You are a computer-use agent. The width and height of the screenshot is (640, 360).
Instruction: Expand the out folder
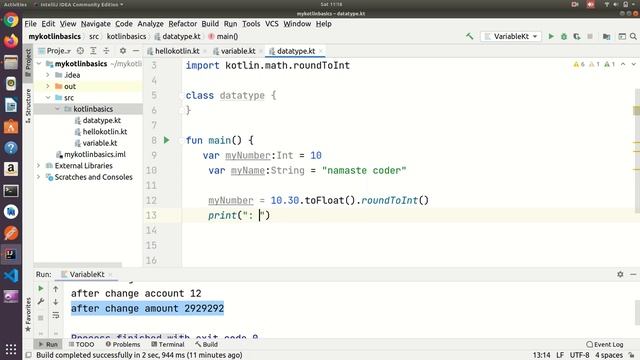(48, 87)
